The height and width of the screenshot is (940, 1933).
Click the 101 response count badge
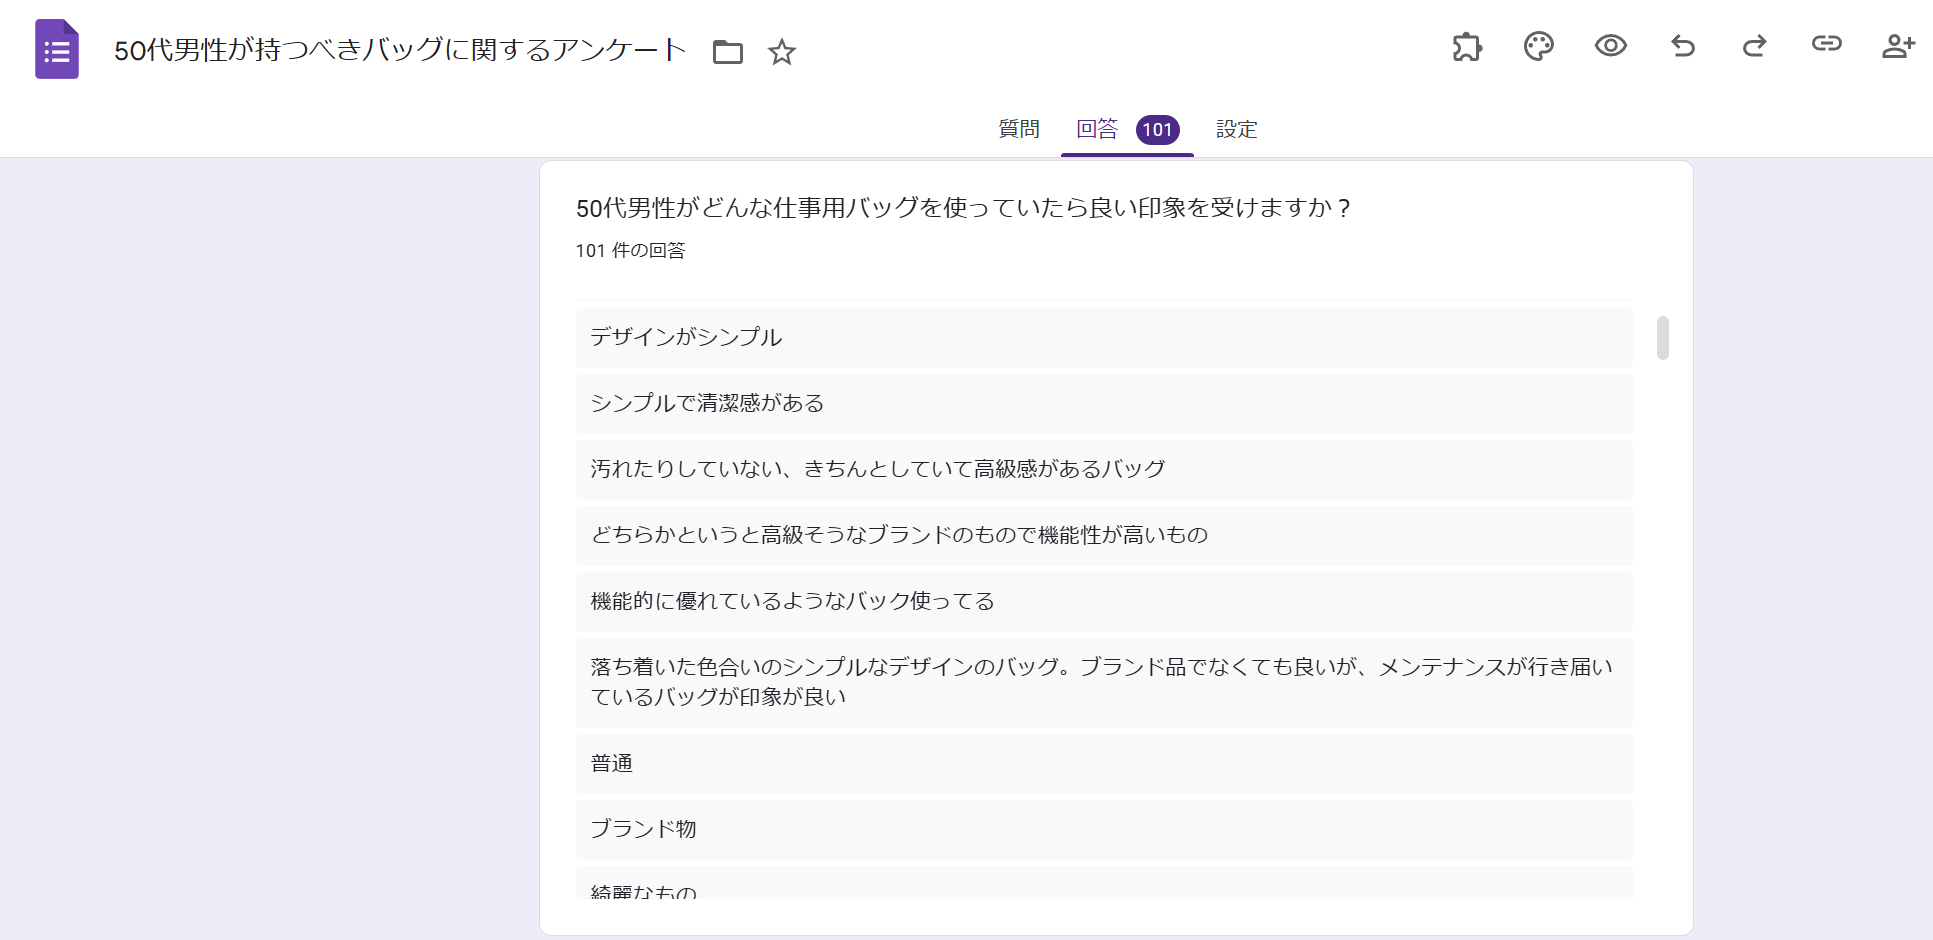[x=1158, y=129]
